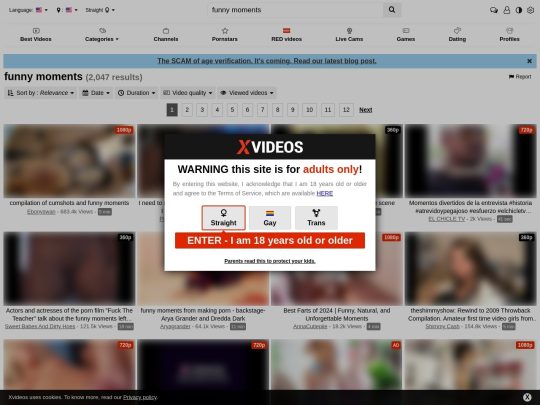
Task: Open the Profiles section
Action: pos(509,35)
